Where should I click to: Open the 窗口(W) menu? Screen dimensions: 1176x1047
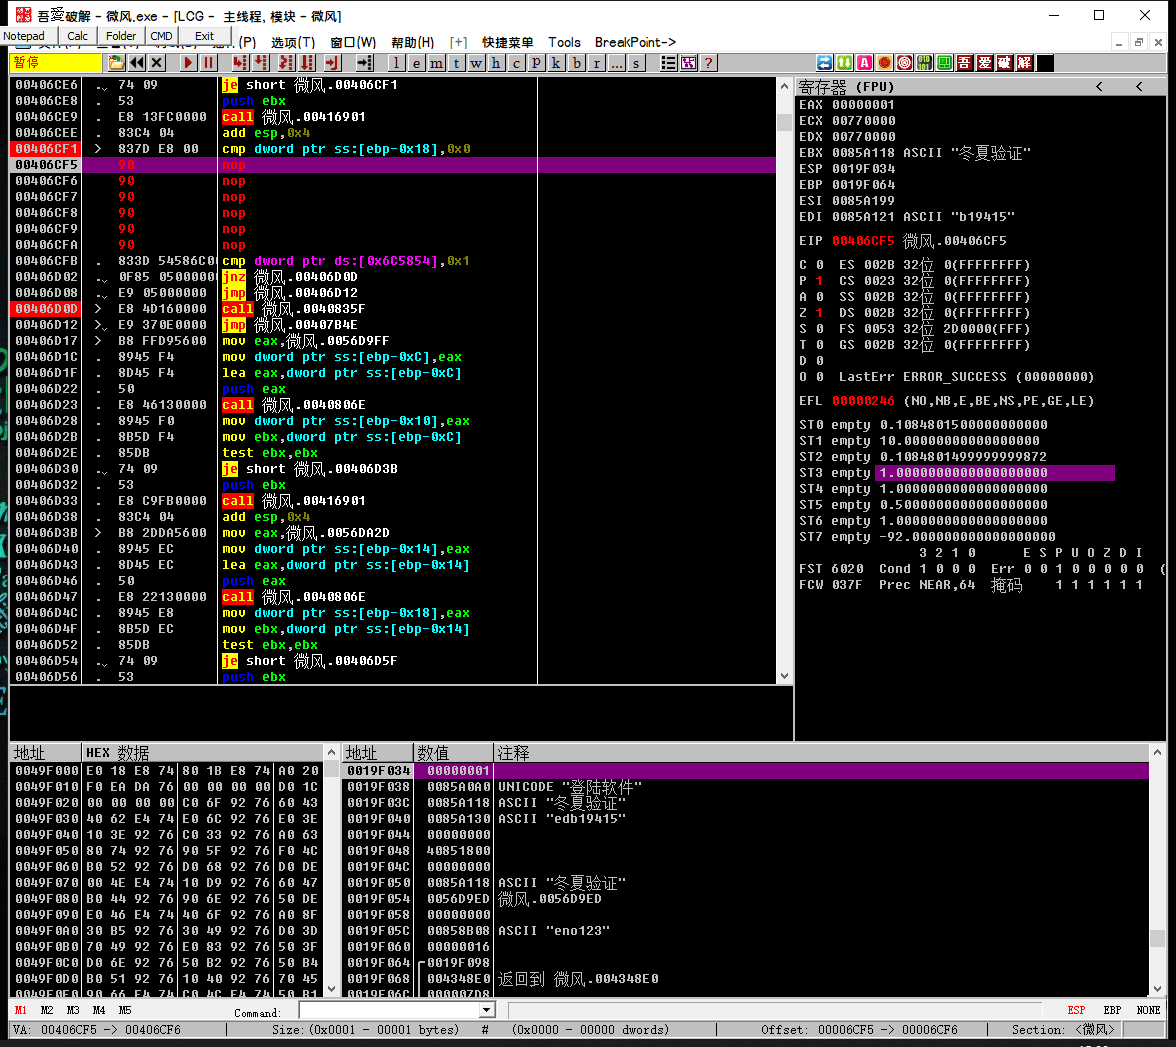point(352,43)
